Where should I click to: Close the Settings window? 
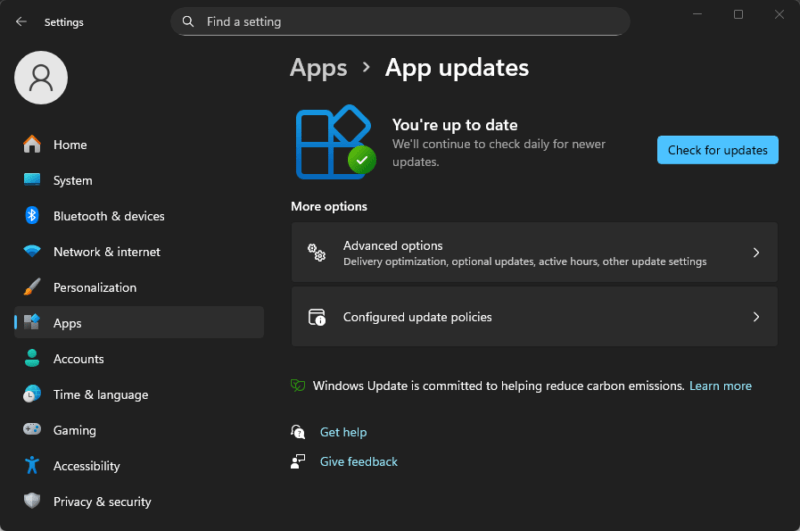779,14
